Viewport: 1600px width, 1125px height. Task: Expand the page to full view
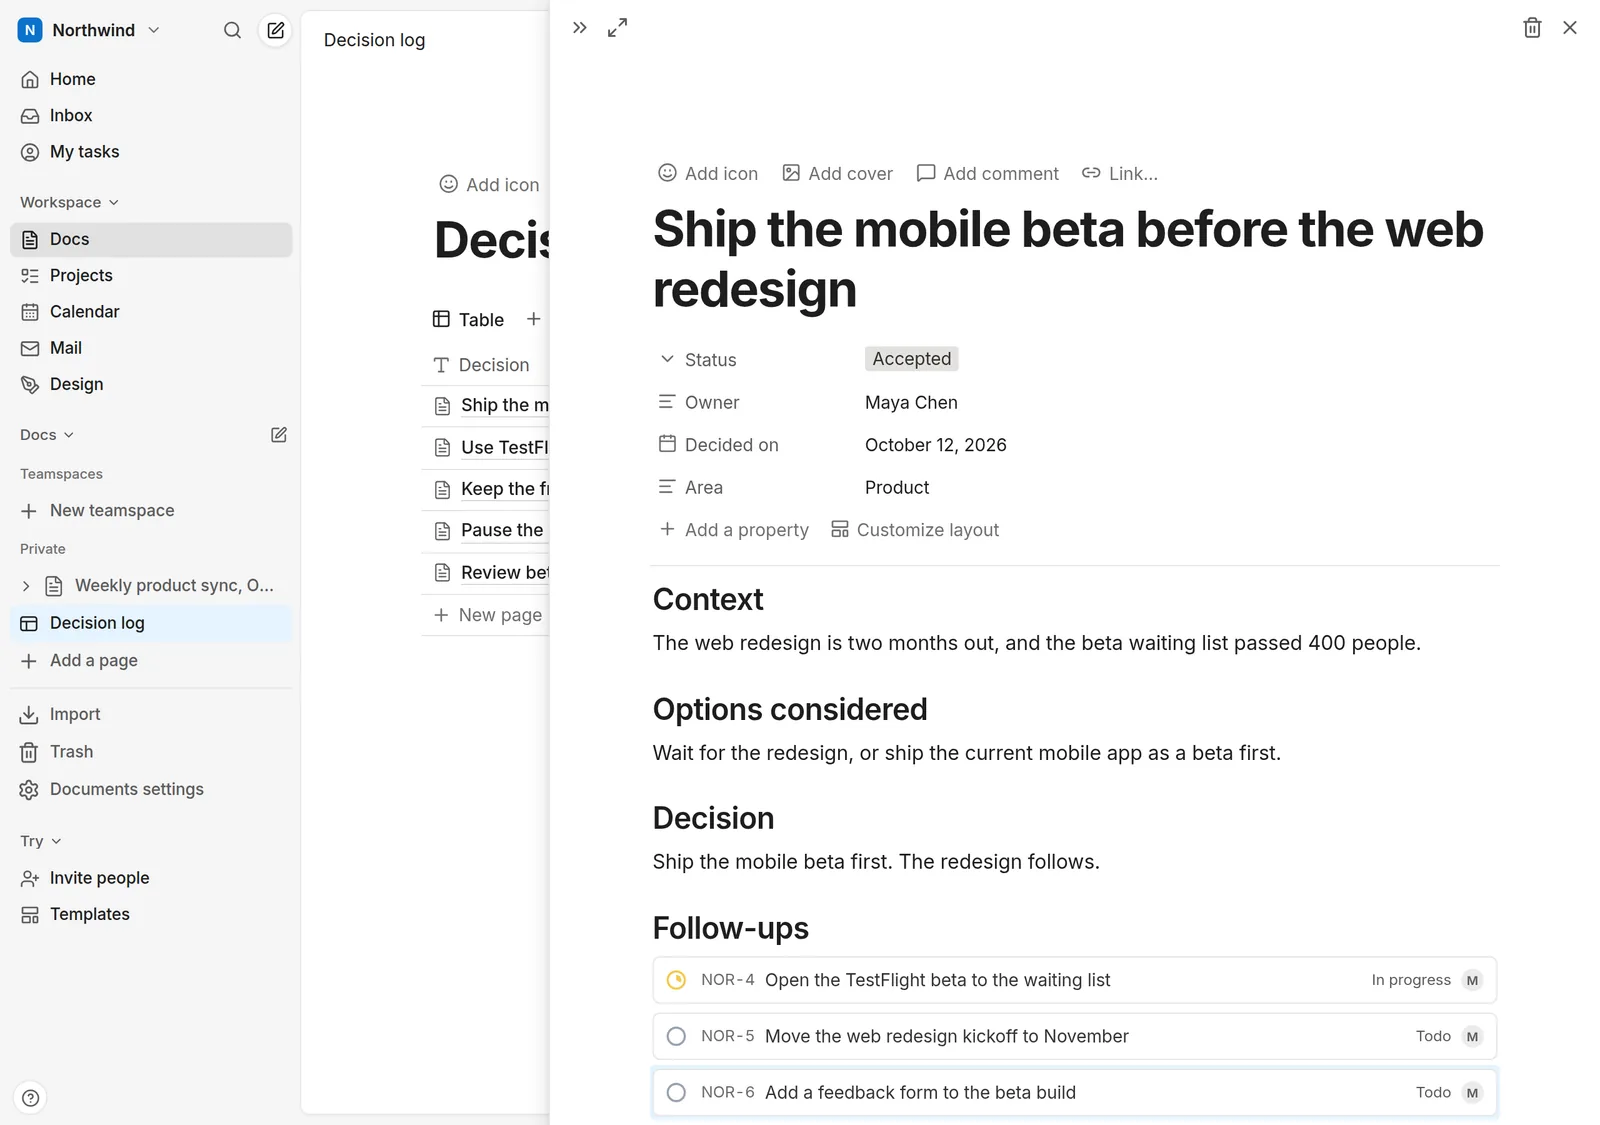click(618, 28)
